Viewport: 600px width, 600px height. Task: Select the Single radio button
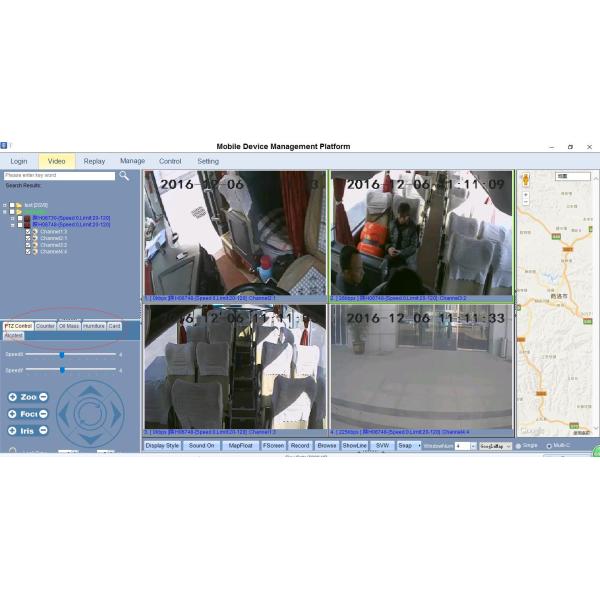click(x=519, y=446)
